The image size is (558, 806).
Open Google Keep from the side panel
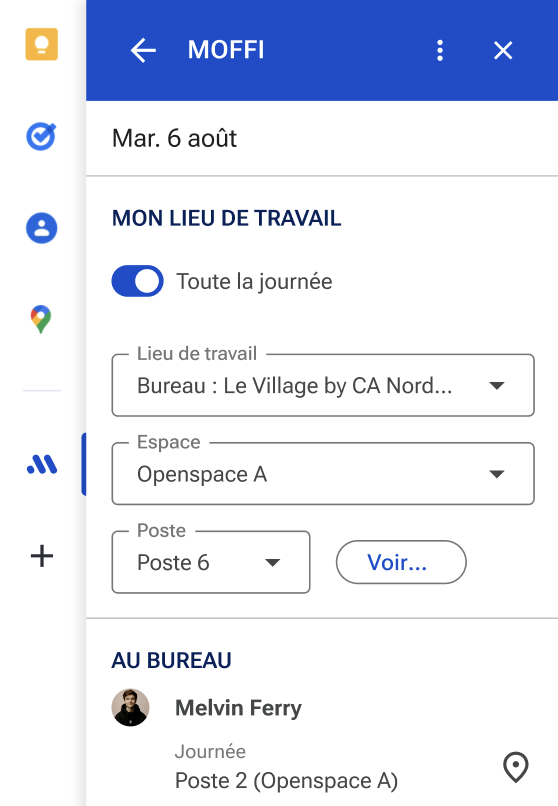tap(42, 45)
